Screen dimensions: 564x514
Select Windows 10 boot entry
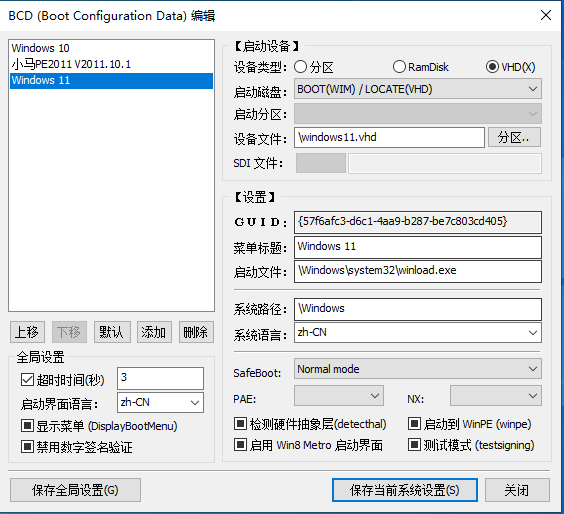click(112, 48)
